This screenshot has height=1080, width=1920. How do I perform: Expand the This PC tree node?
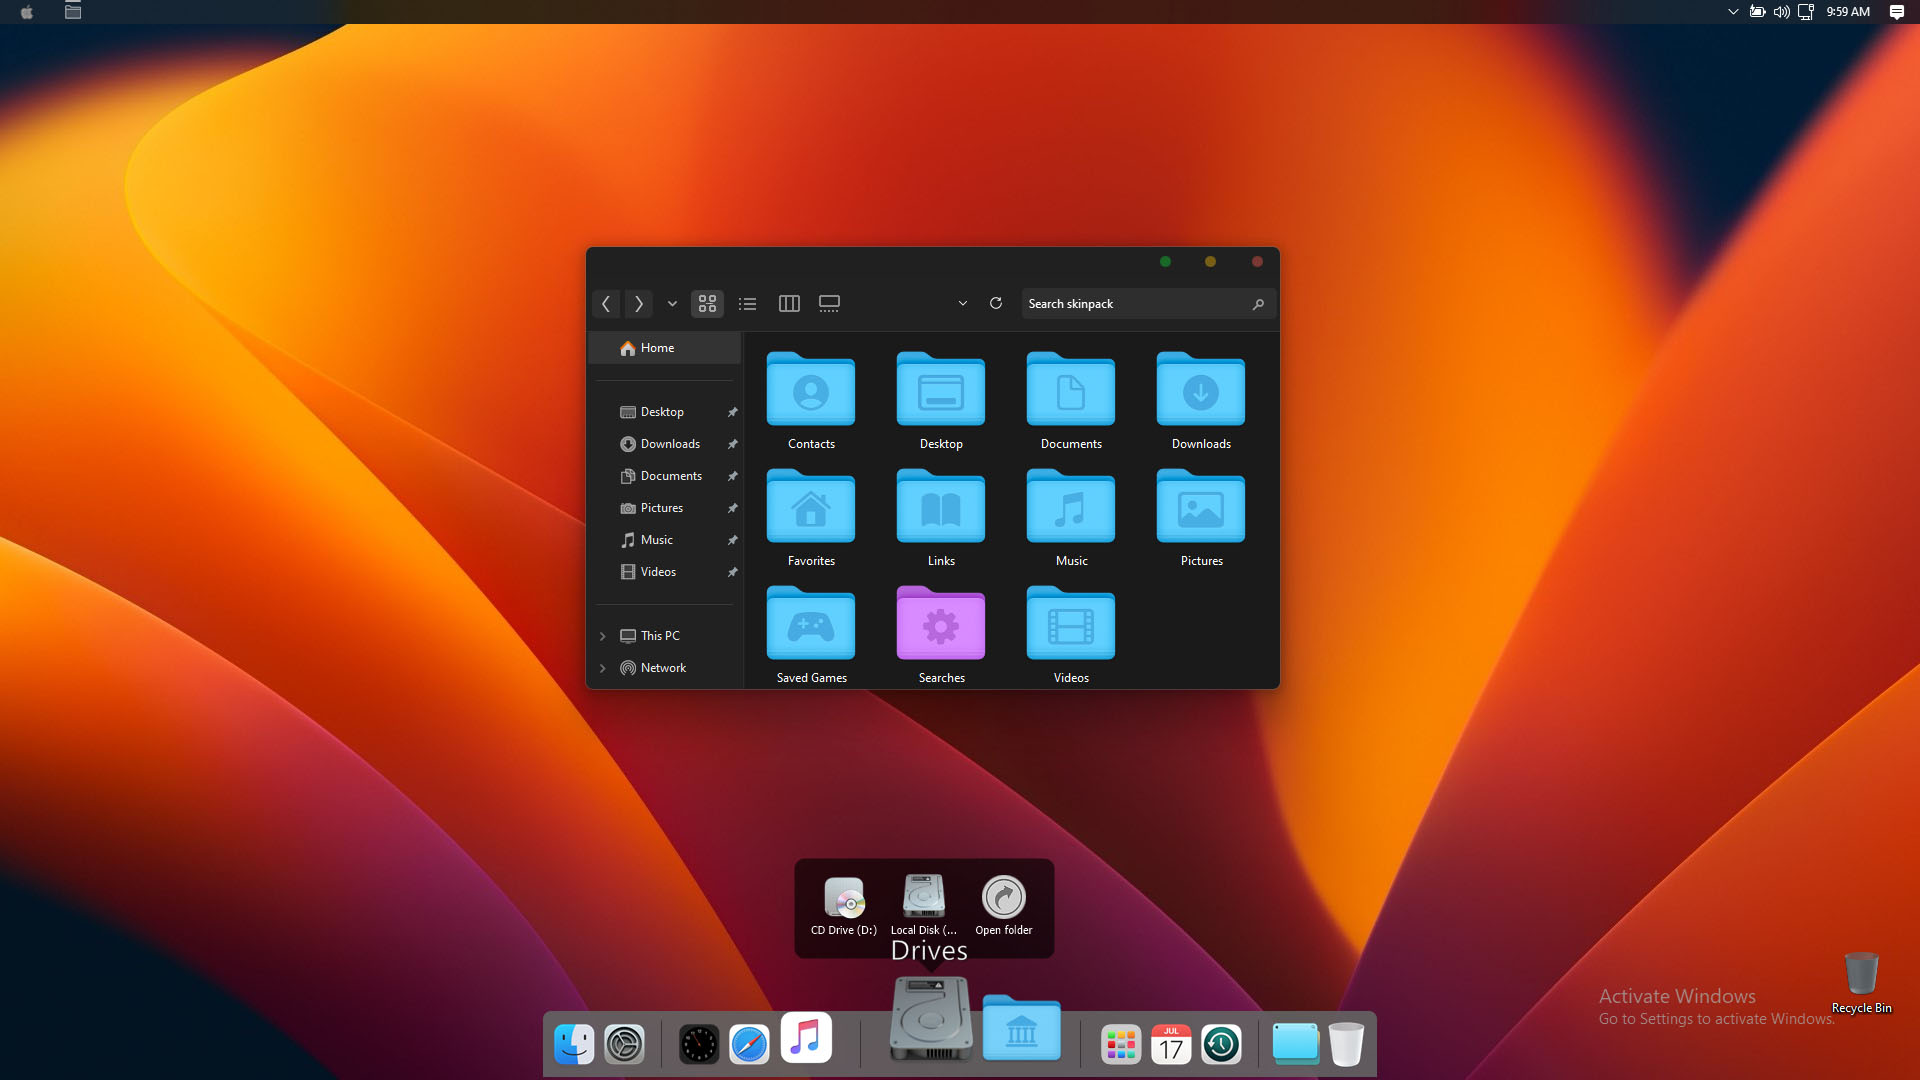(x=603, y=636)
